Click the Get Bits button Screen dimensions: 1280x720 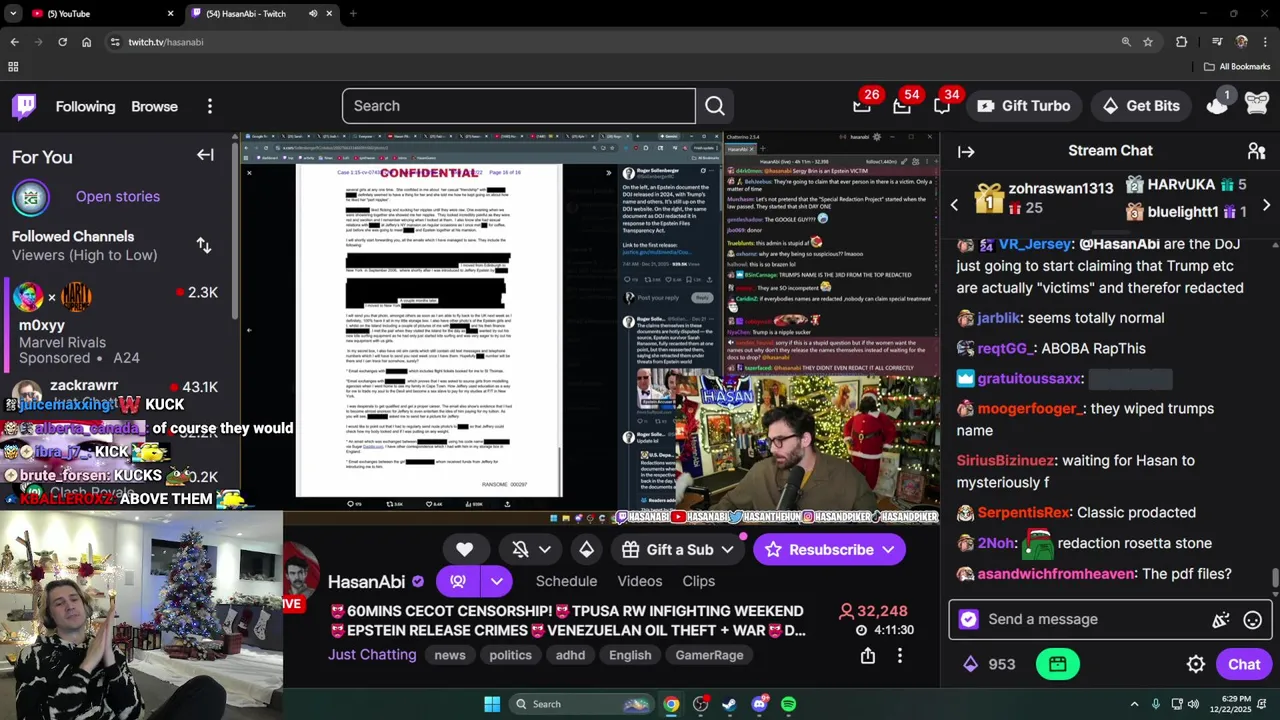pos(1140,106)
